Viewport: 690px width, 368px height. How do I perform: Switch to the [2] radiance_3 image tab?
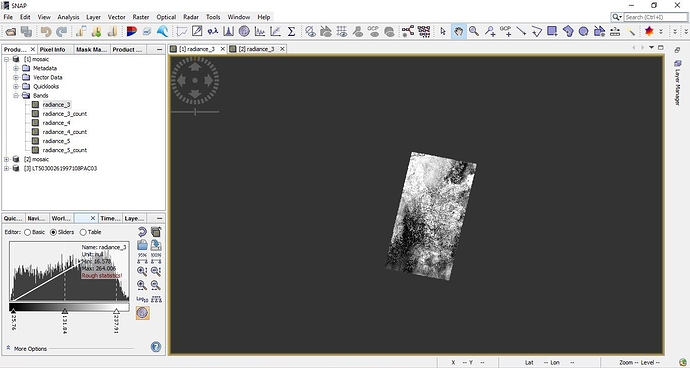coord(257,49)
